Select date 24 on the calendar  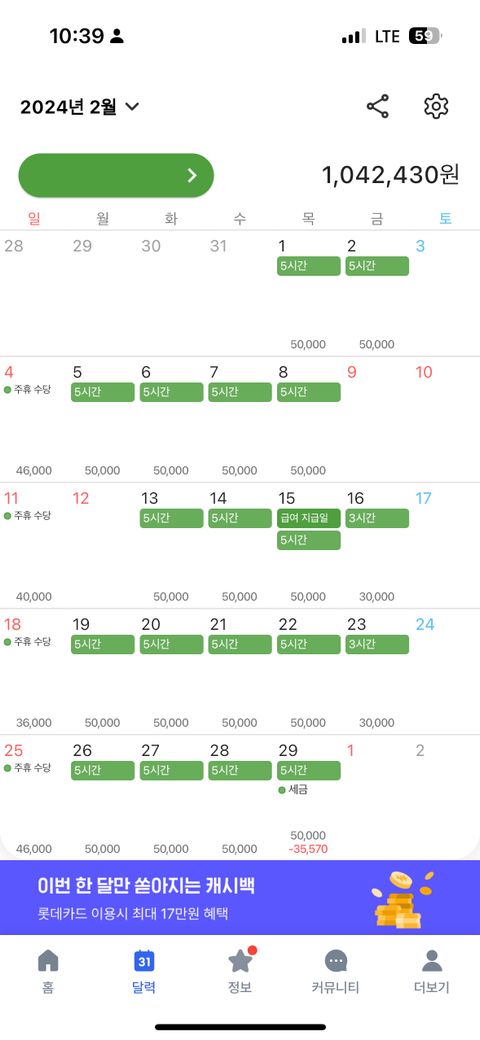click(x=424, y=624)
